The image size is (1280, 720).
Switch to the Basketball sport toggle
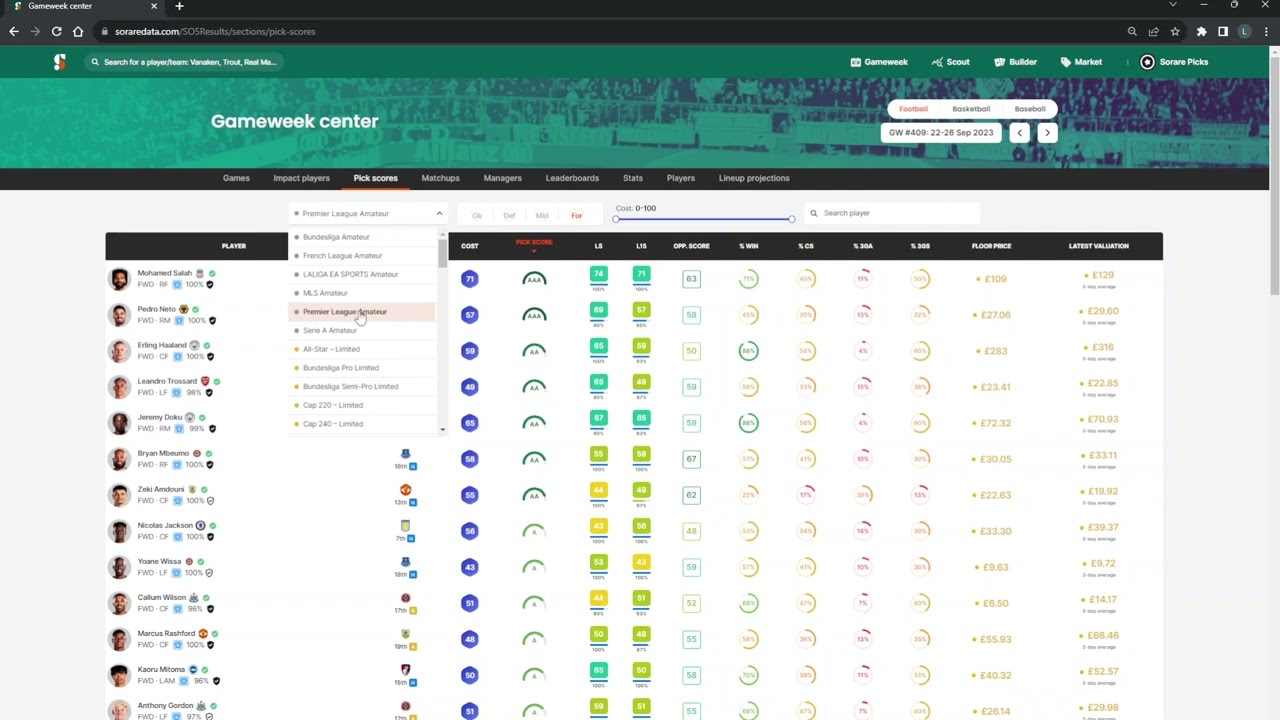coord(971,109)
